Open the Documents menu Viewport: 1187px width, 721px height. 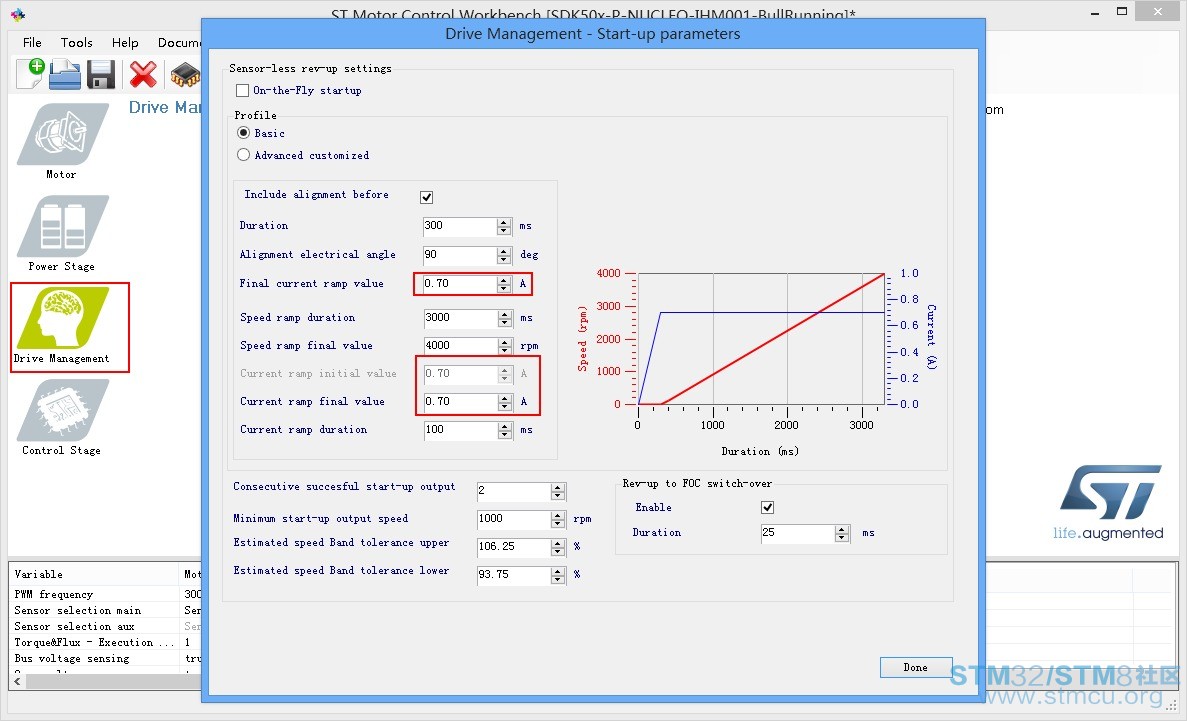[x=179, y=42]
